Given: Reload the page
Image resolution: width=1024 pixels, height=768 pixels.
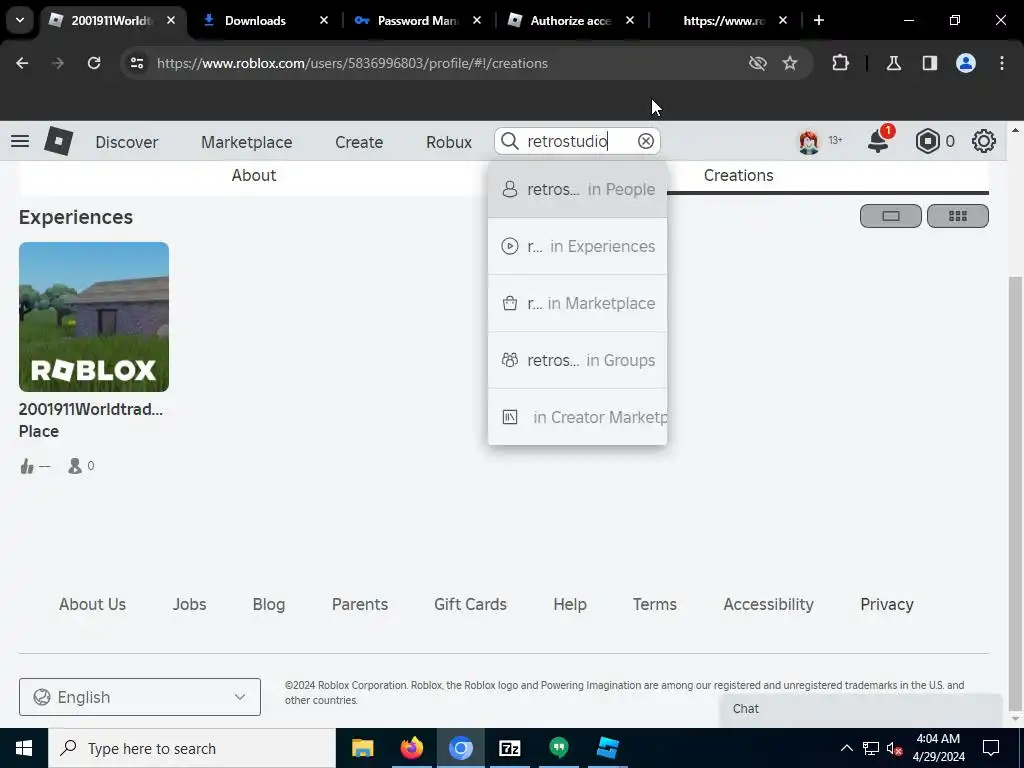Looking at the screenshot, I should pos(94,63).
